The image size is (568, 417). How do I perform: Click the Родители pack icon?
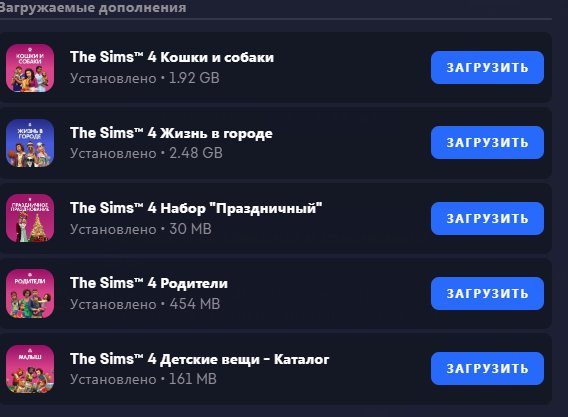[30, 293]
